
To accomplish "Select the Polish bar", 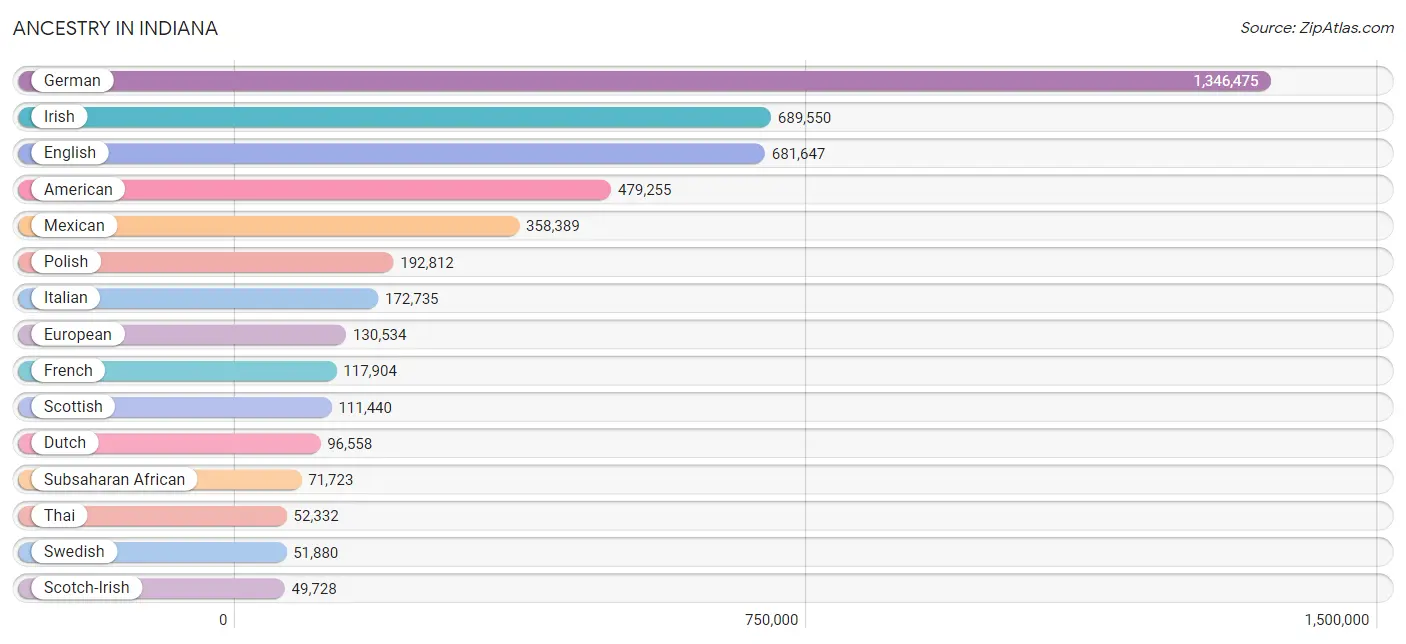I will [x=205, y=262].
